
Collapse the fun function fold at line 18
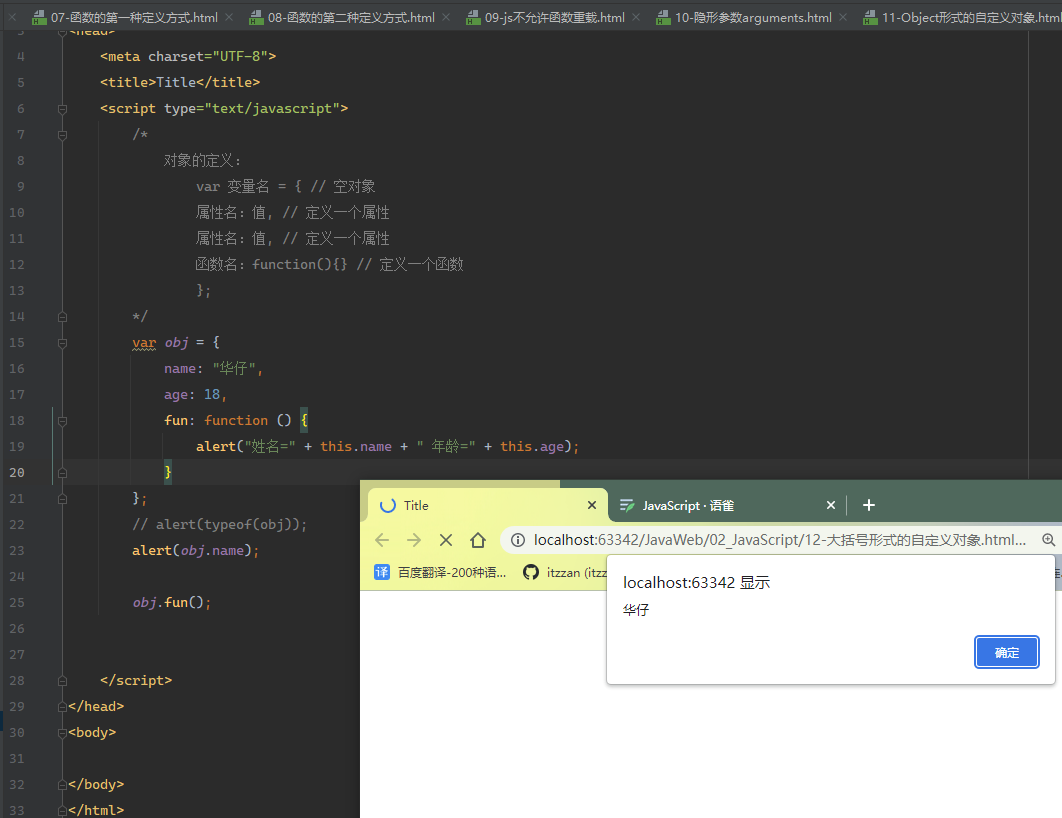[x=62, y=421]
